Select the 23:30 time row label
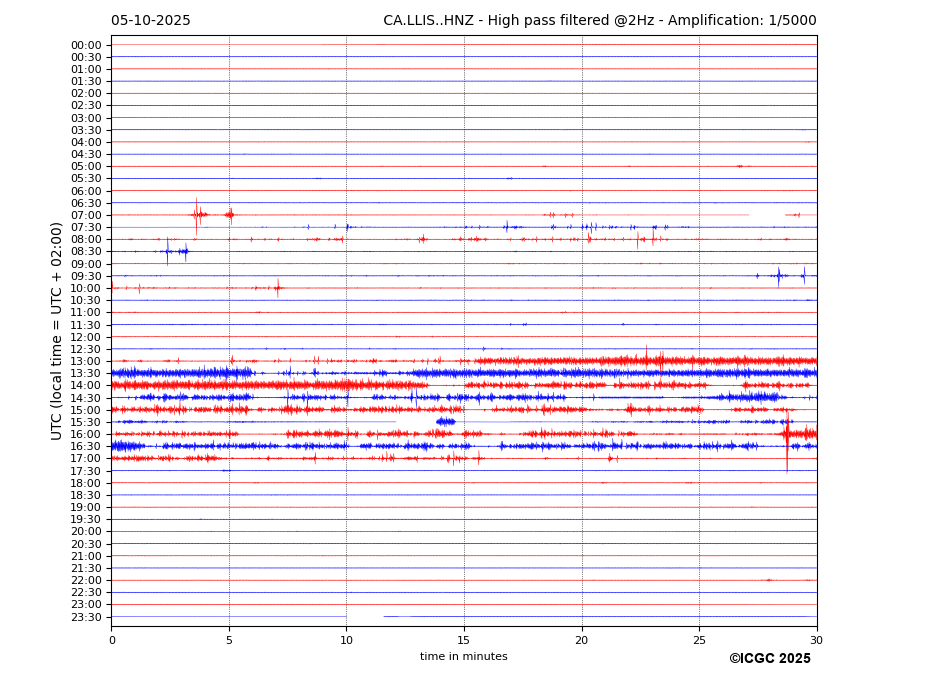The height and width of the screenshot is (696, 927). tap(86, 617)
